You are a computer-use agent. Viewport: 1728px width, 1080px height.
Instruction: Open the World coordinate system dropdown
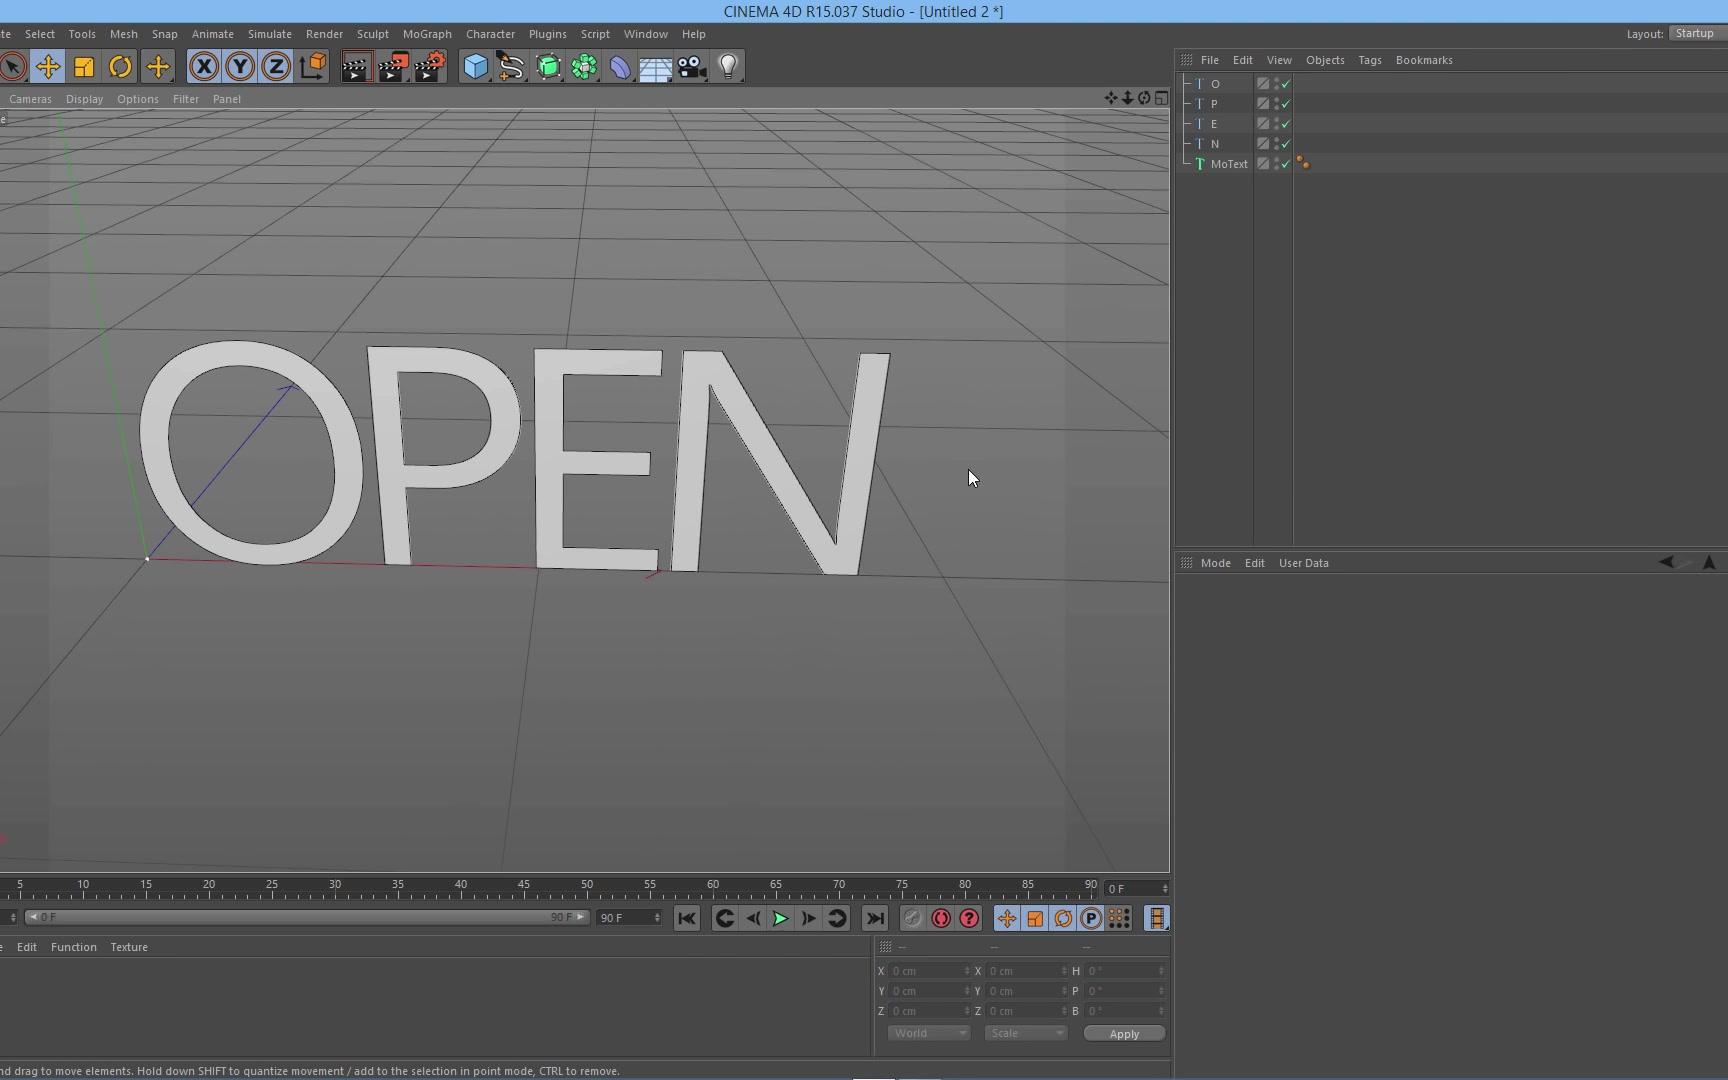tap(928, 1033)
